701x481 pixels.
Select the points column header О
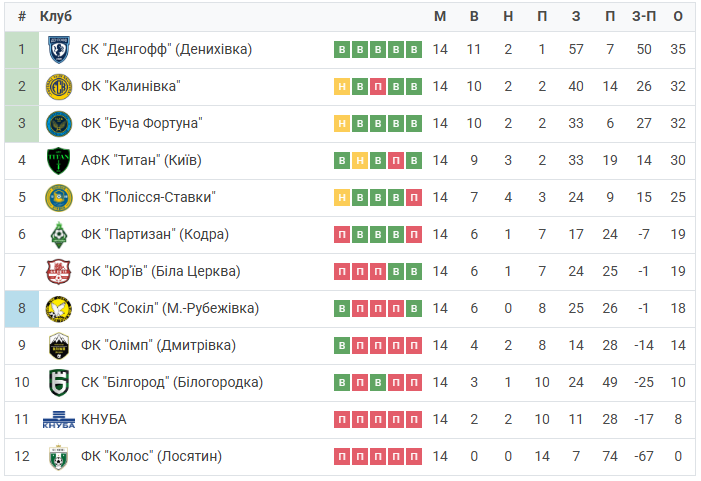click(x=678, y=16)
